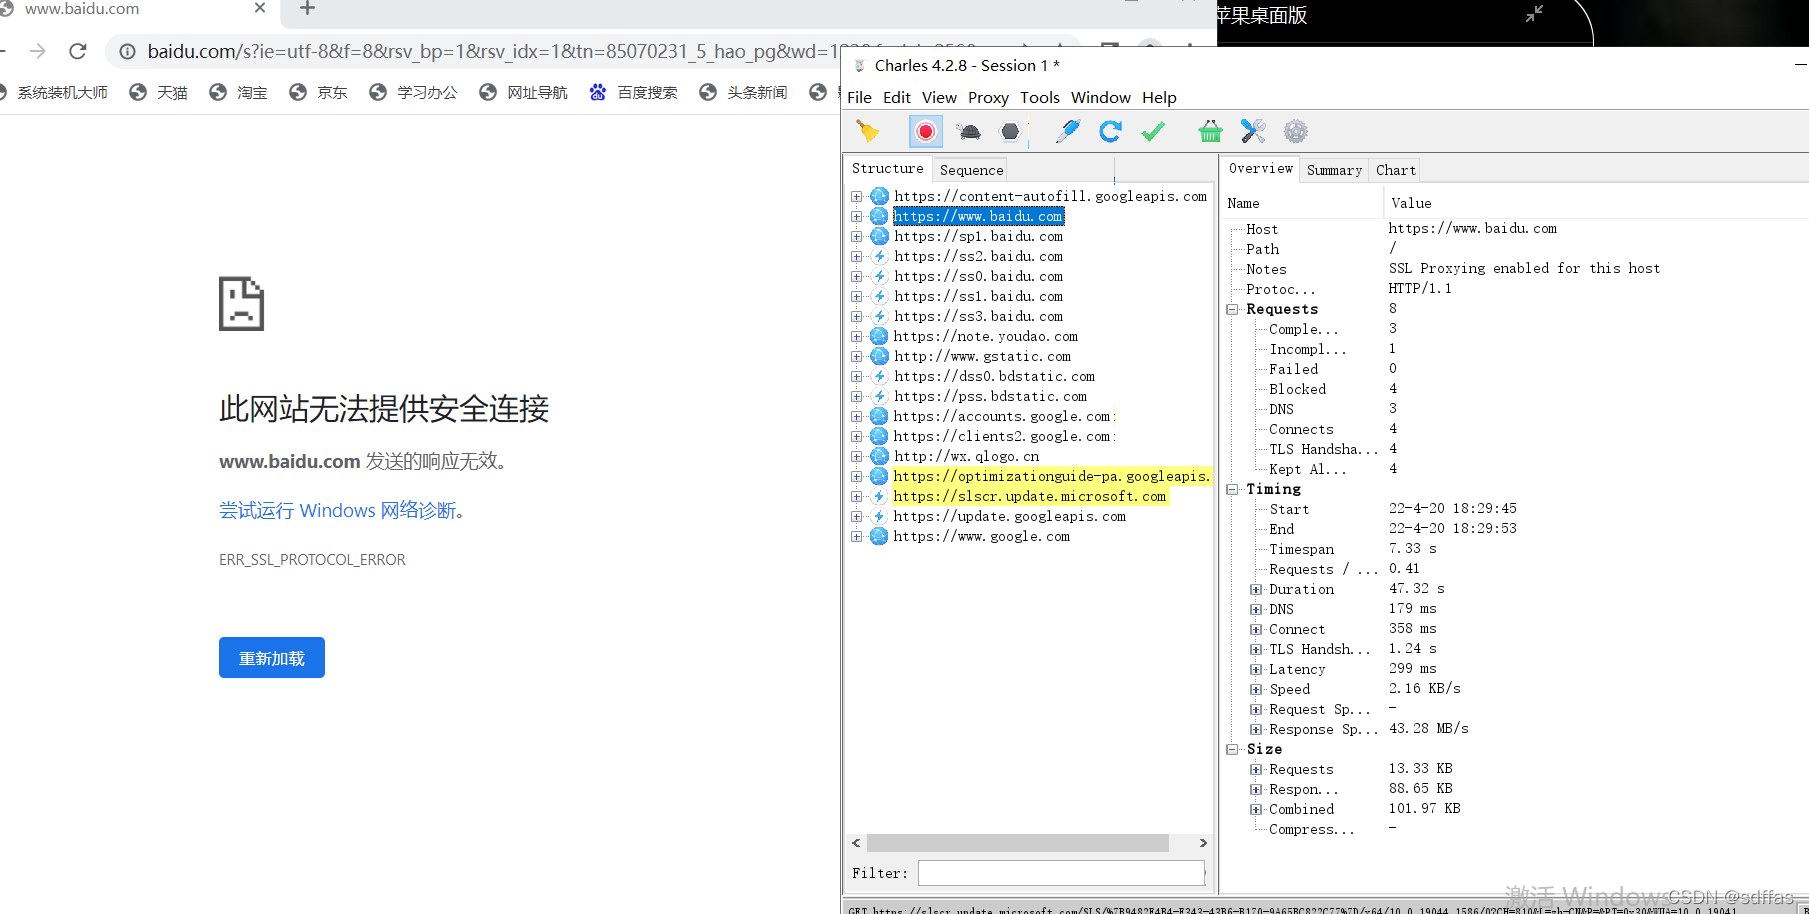This screenshot has height=914, width=1809.
Task: Open a new Chrome tab with plus
Action: [307, 9]
